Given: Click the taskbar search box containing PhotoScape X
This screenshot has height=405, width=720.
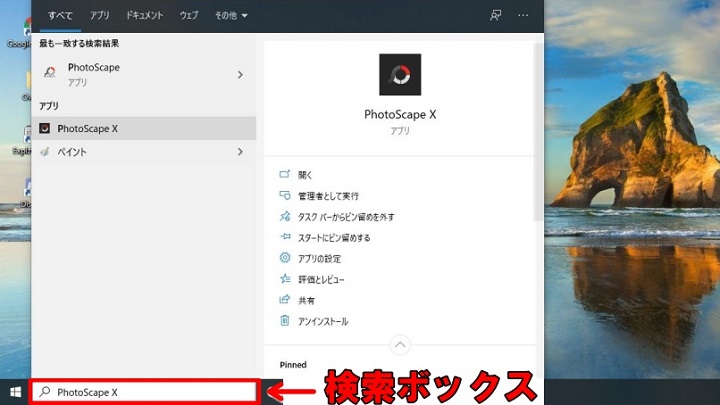Looking at the screenshot, I should tap(144, 392).
